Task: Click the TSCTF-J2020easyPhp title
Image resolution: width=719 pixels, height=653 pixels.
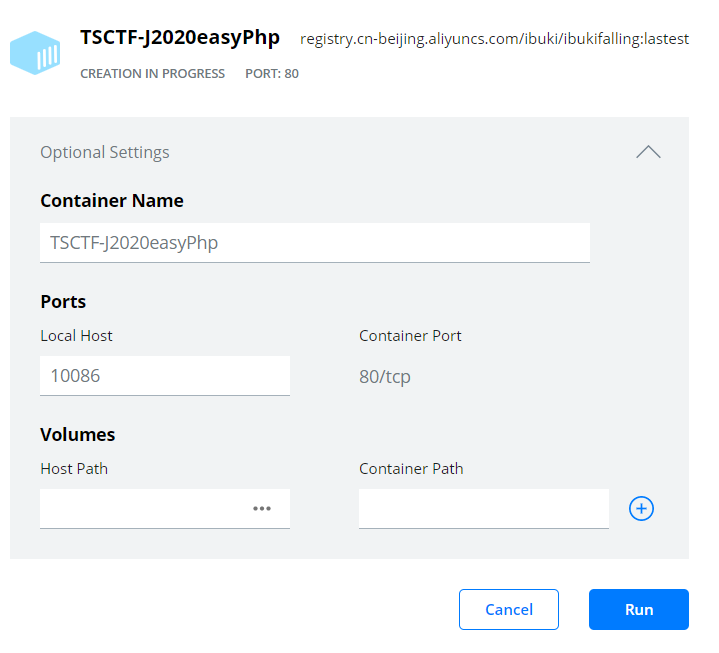Action: [x=180, y=39]
